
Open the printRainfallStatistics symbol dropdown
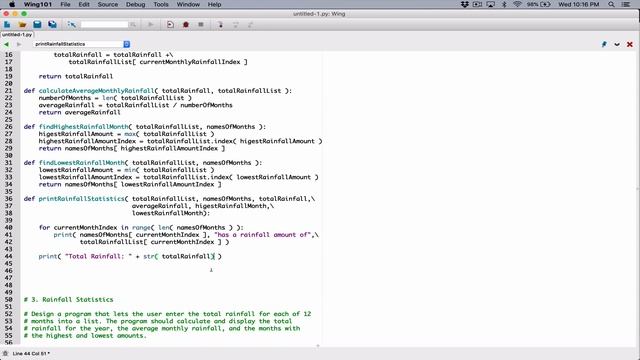tap(127, 44)
